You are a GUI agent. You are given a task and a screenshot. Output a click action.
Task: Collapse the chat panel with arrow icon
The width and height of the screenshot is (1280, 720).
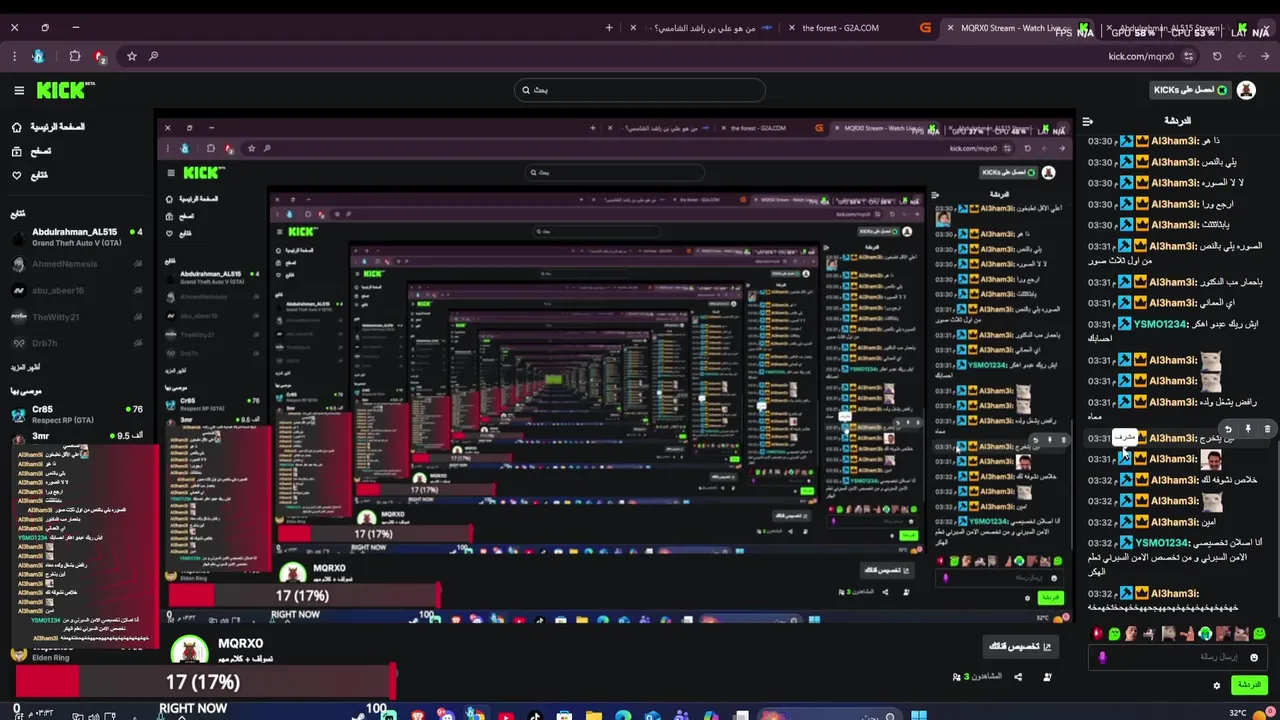pos(1088,121)
